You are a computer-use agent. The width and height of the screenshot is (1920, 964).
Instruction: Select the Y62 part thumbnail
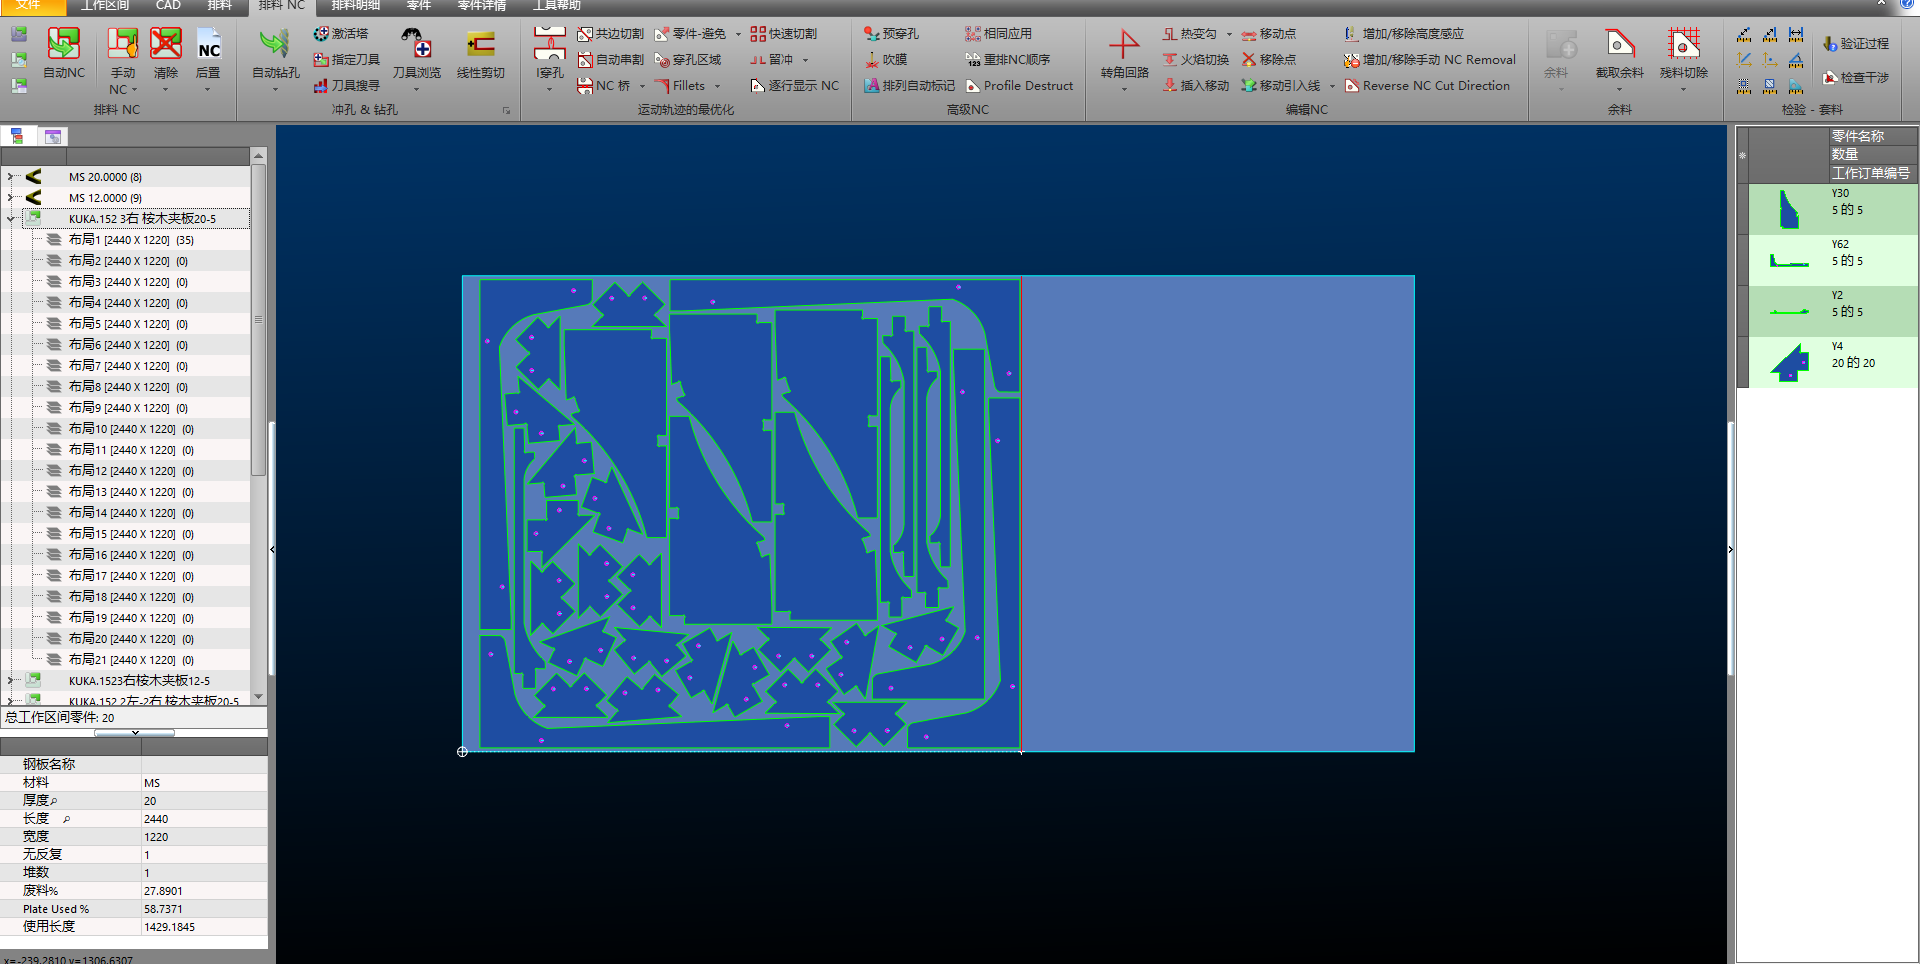(1788, 260)
